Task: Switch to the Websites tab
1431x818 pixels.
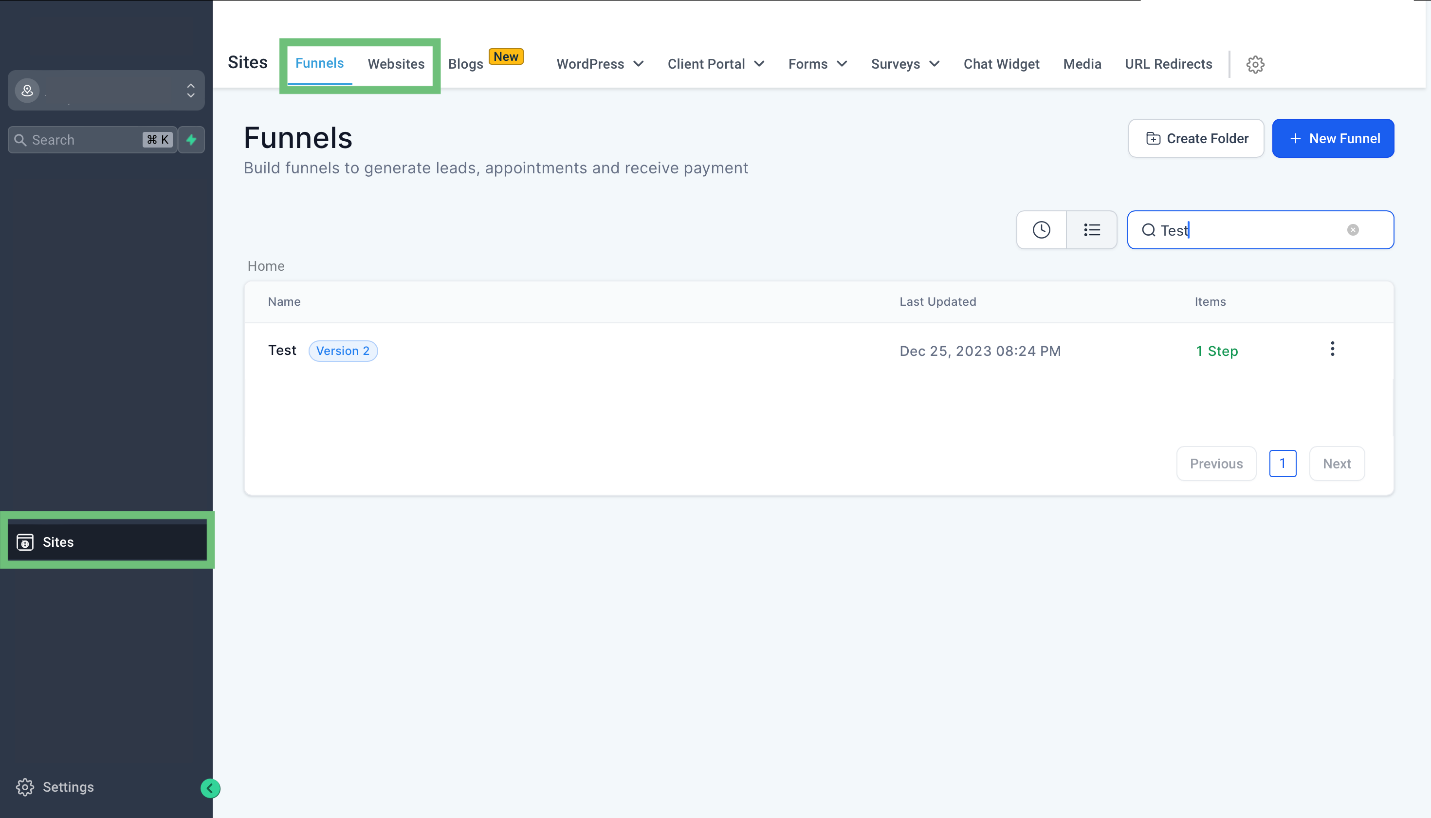Action: point(396,64)
